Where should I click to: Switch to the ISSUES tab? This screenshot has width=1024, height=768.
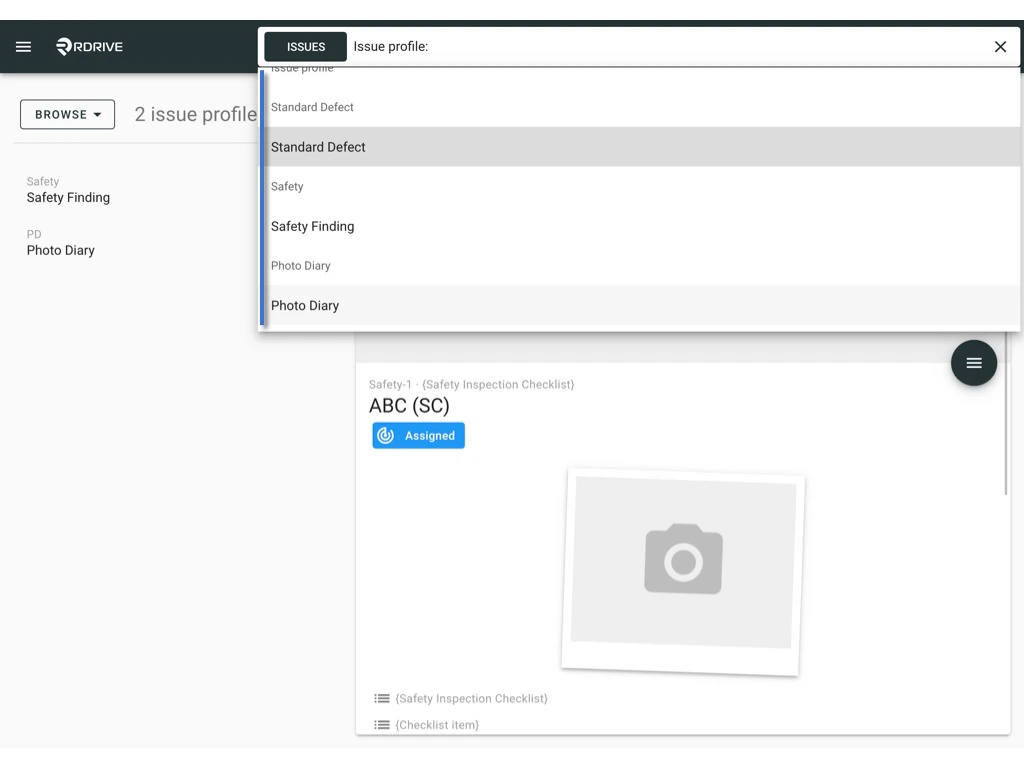click(304, 46)
